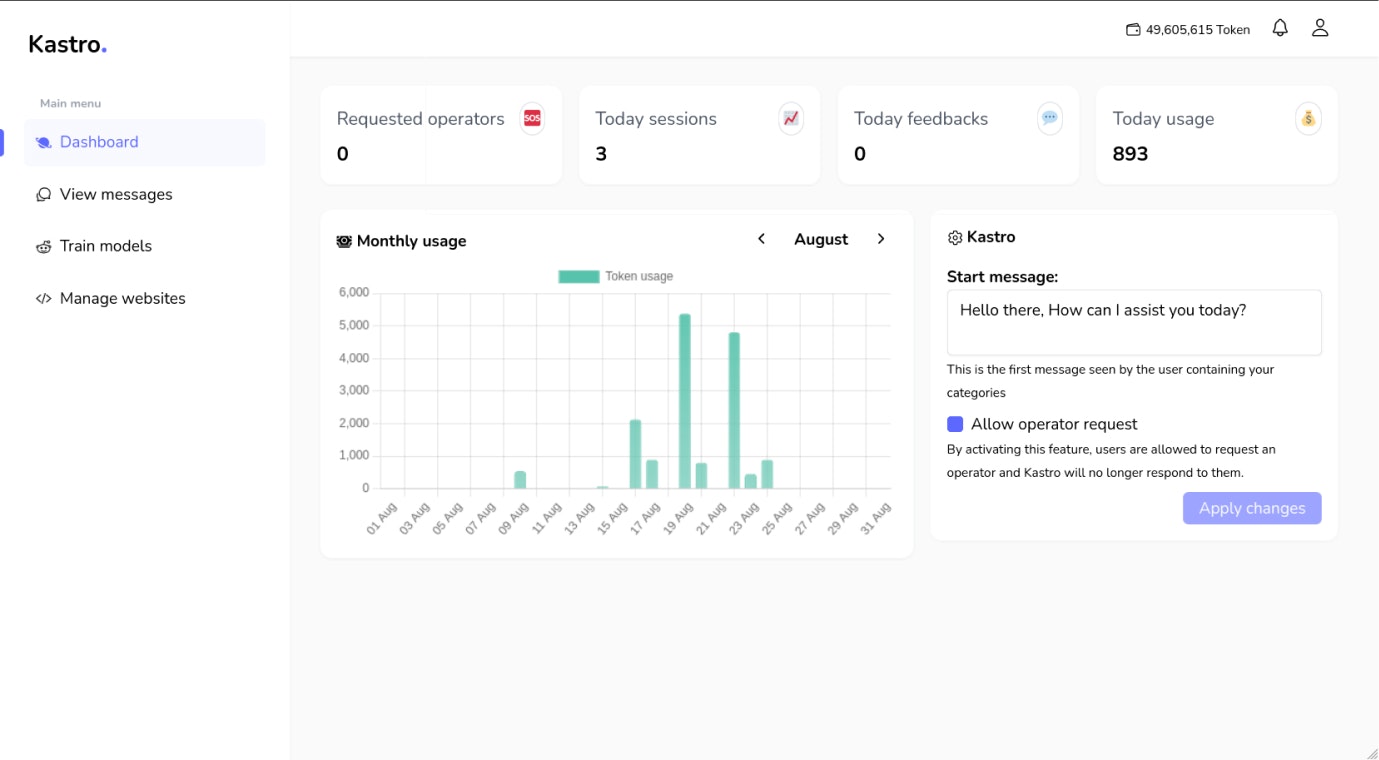Click the Apply changes button
The width and height of the screenshot is (1379, 760).
point(1252,508)
